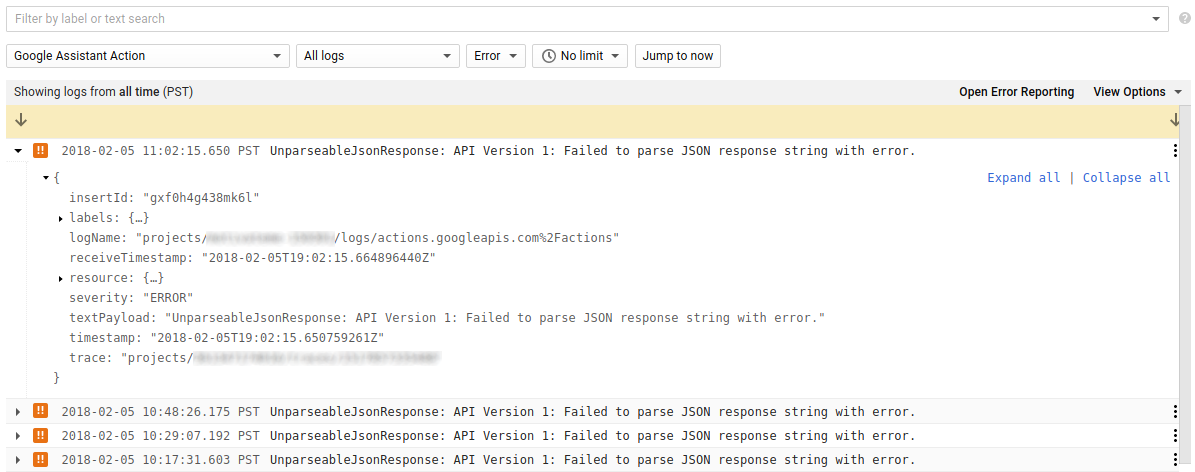Image resolution: width=1195 pixels, height=472 pixels.
Task: Expand the resource field in log JSON
Action: [x=61, y=278]
